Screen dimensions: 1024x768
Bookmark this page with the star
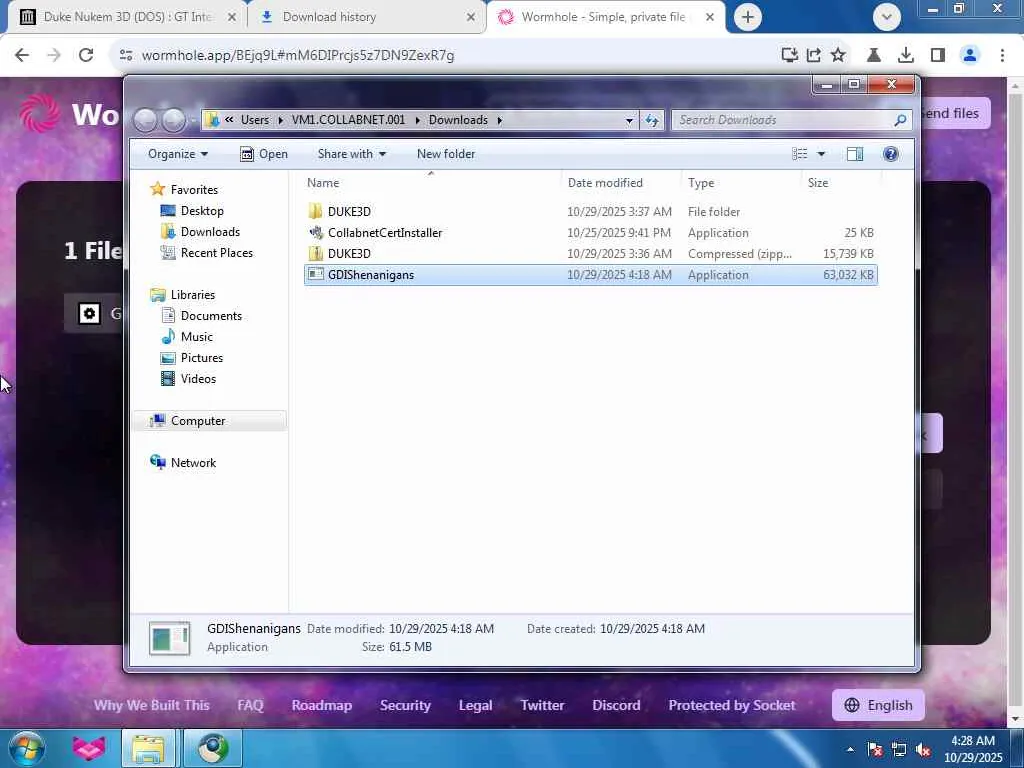point(838,56)
